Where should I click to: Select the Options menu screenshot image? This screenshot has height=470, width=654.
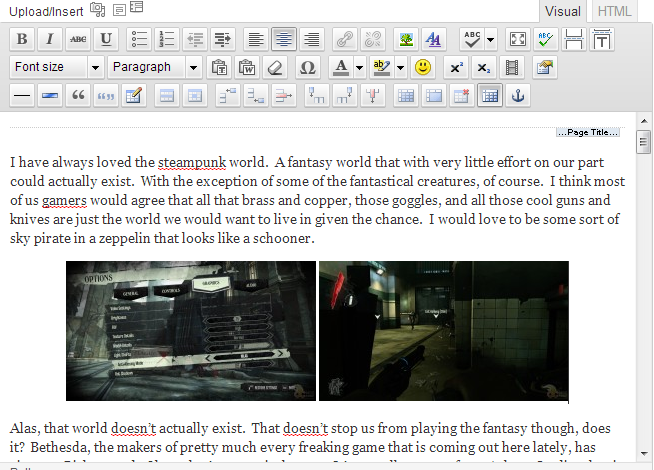click(x=191, y=331)
